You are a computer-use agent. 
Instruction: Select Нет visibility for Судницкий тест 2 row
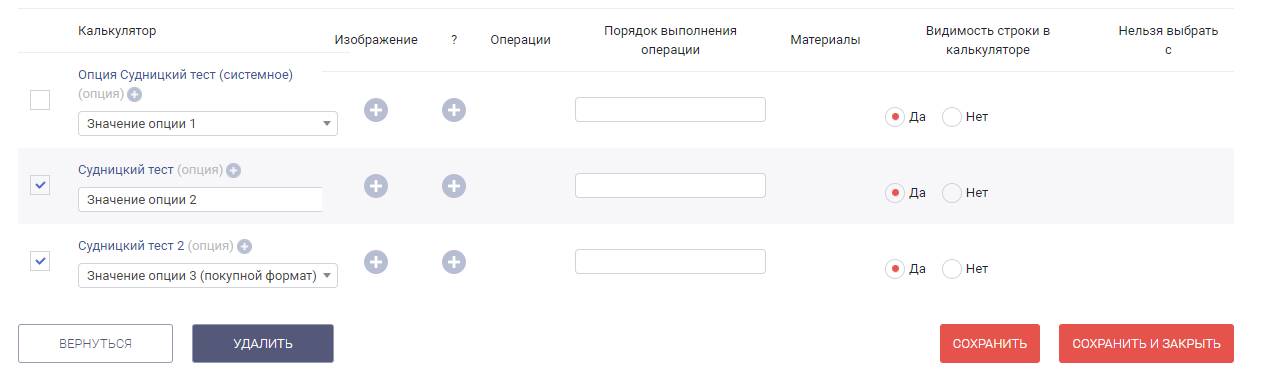(952, 269)
